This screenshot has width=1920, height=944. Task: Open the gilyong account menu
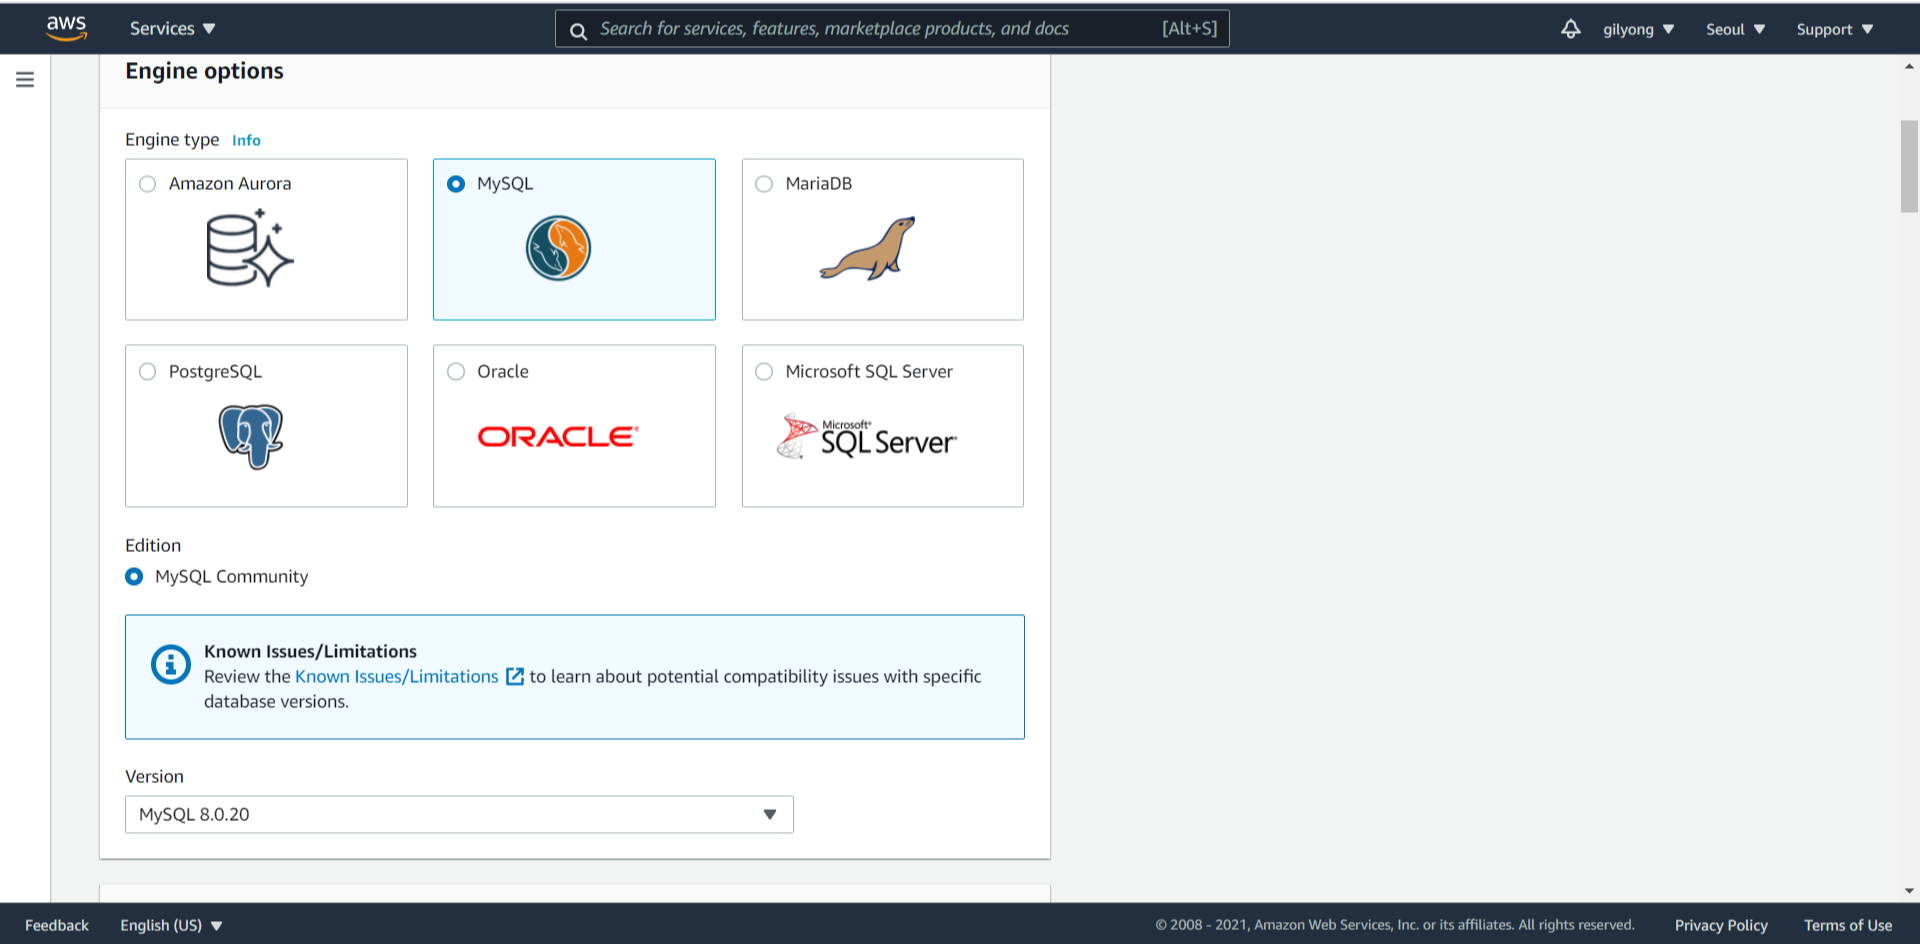click(1638, 29)
